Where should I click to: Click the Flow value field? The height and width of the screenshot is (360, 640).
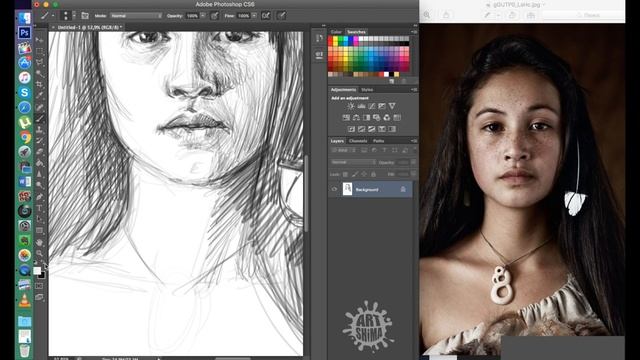click(x=243, y=16)
